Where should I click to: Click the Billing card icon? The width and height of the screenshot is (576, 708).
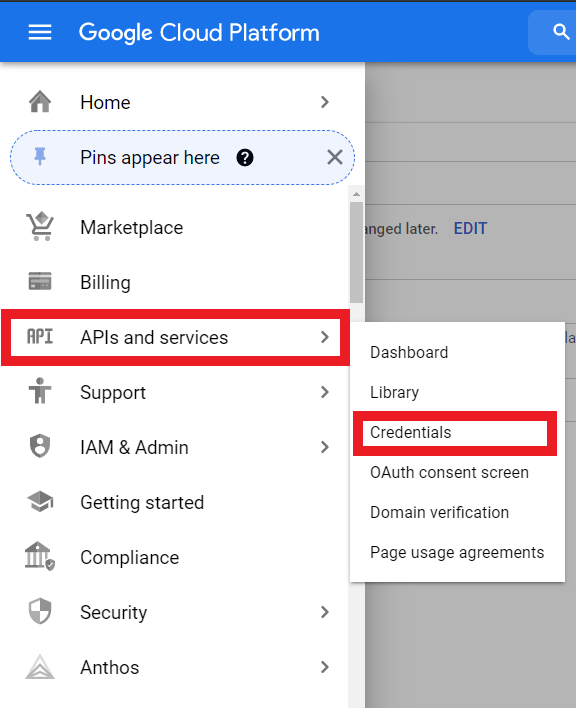(x=40, y=281)
